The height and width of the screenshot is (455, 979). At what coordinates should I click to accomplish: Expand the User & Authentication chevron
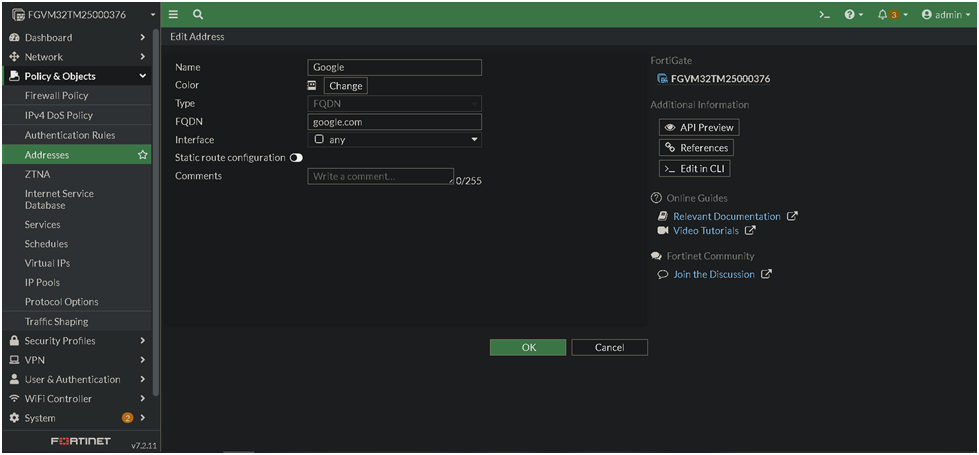(x=143, y=379)
